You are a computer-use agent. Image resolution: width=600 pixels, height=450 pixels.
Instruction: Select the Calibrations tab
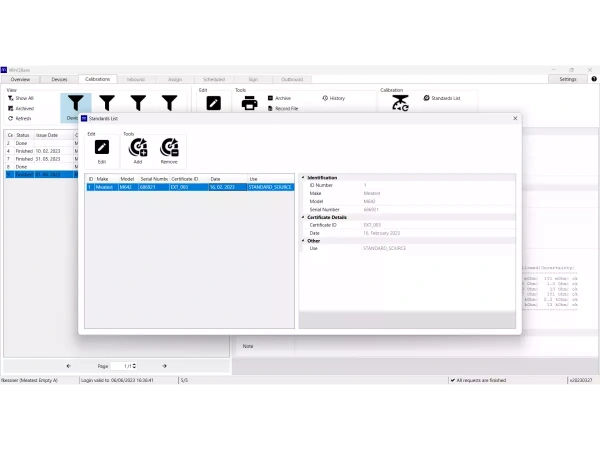[98, 79]
